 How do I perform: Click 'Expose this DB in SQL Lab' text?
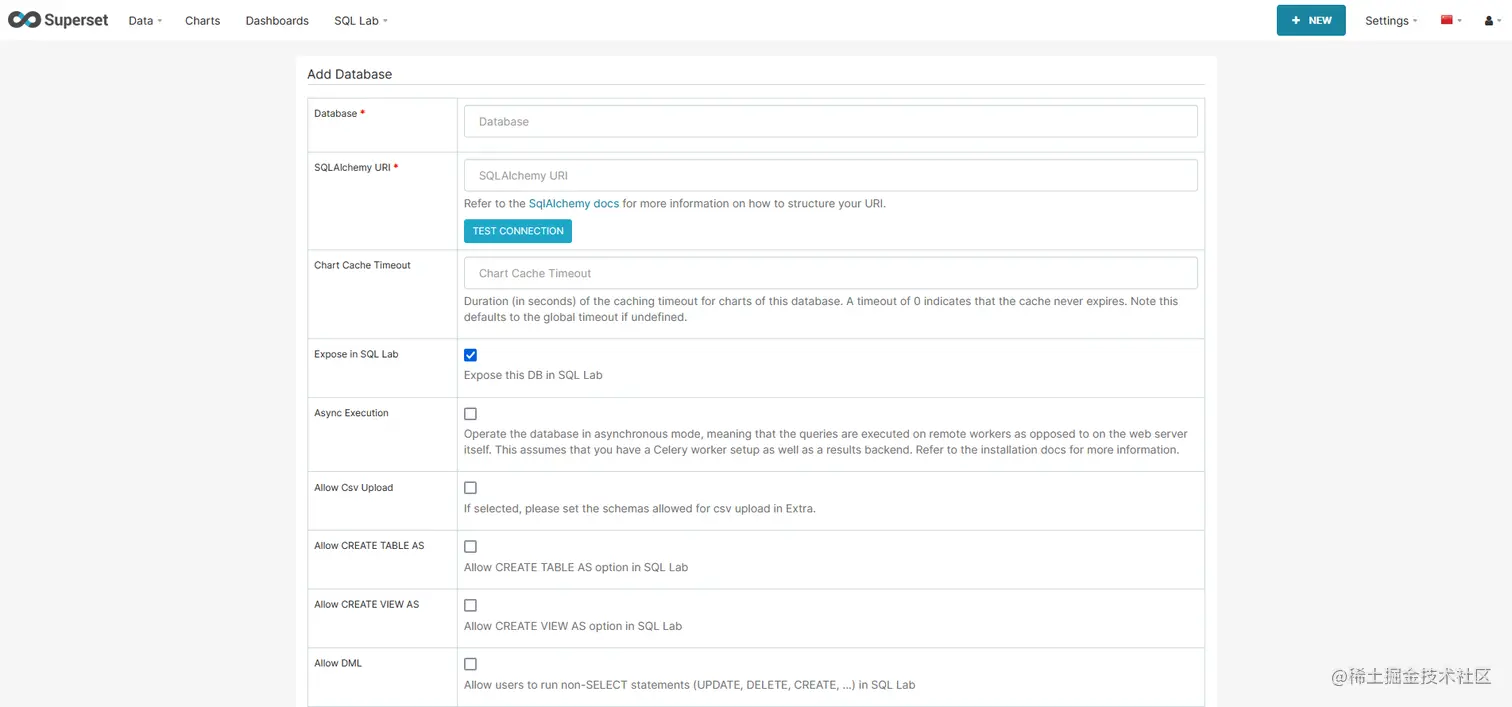point(533,375)
